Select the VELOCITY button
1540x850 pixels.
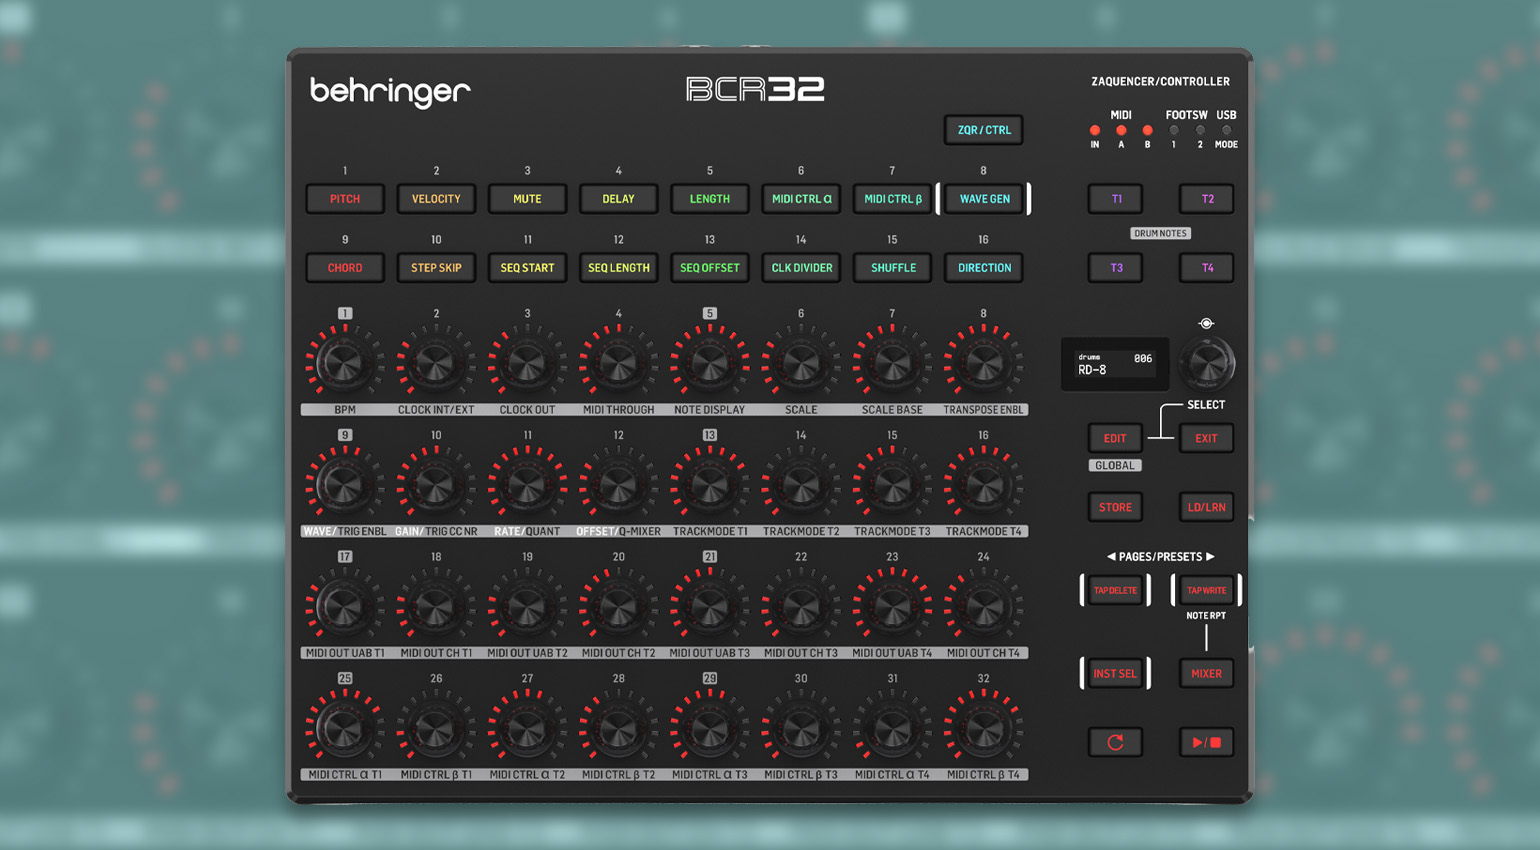click(x=436, y=199)
